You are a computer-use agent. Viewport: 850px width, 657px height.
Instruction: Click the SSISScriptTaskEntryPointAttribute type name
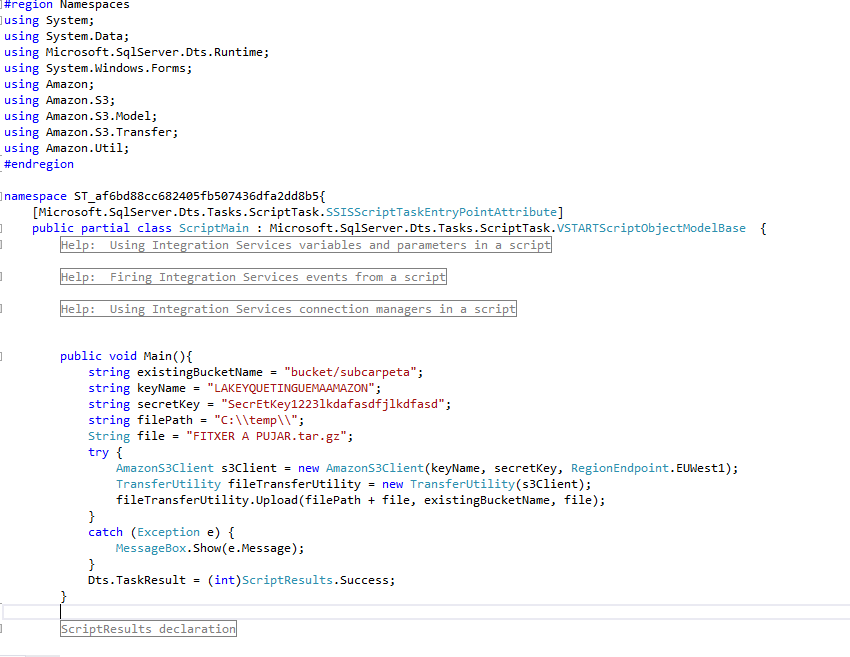coord(441,212)
